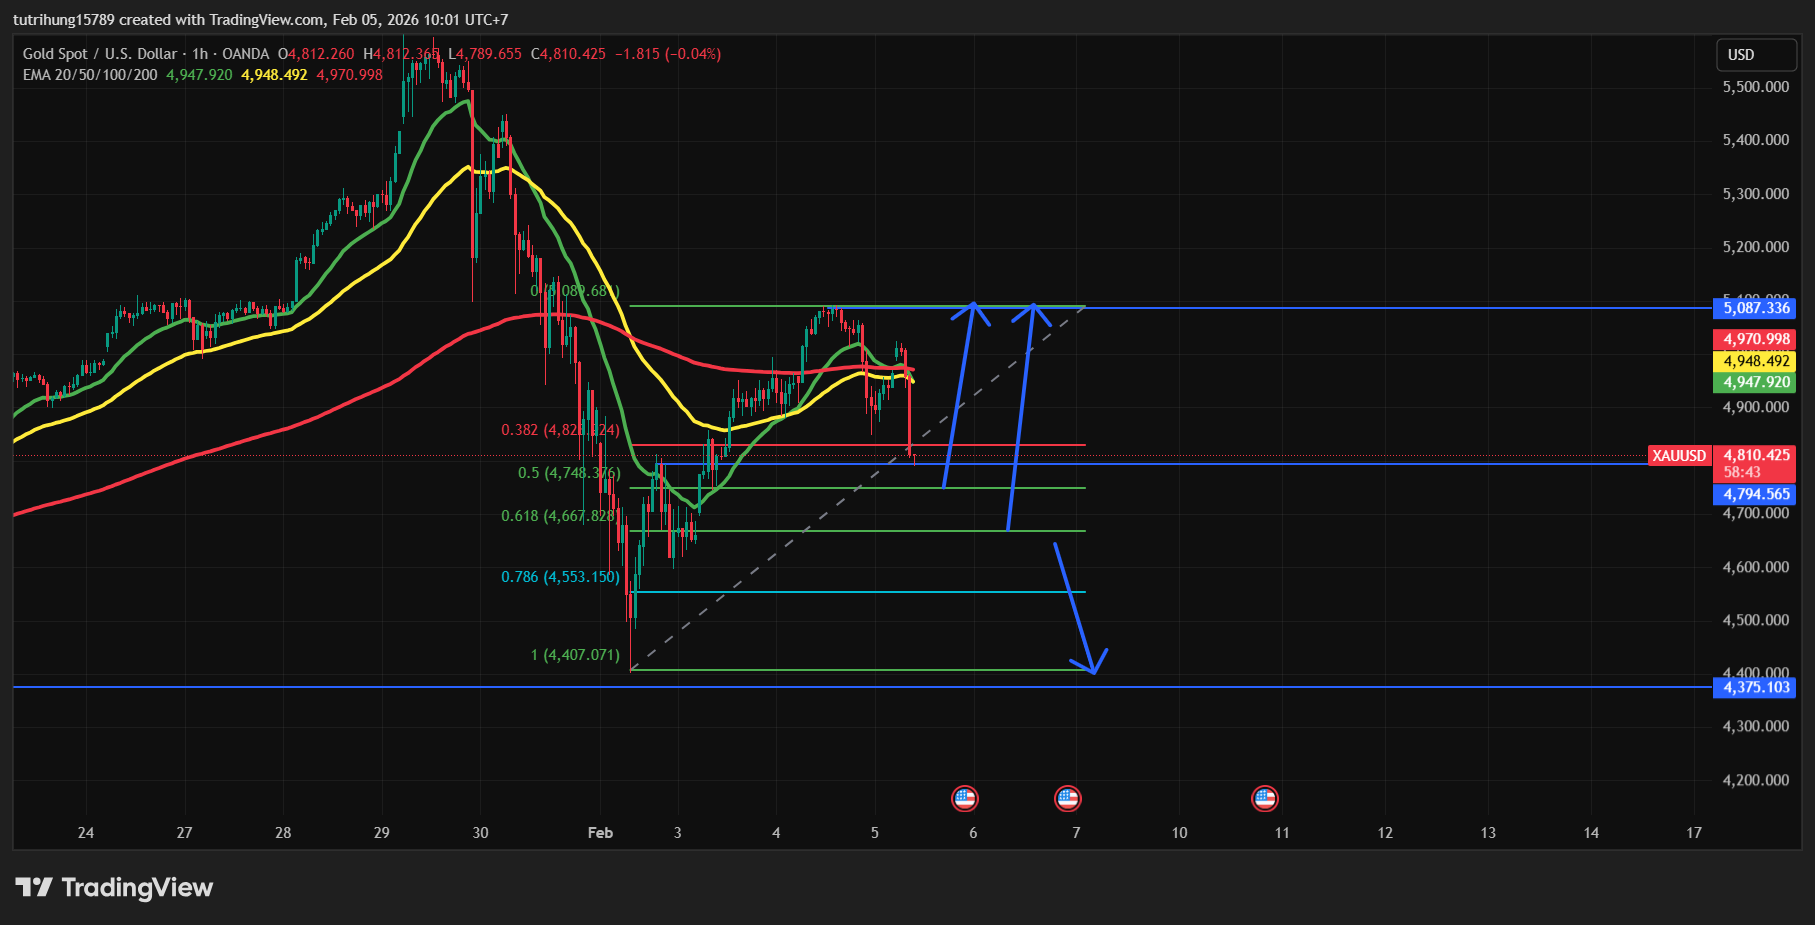
Task: Open the US flag event icon above date 7
Action: [1067, 798]
